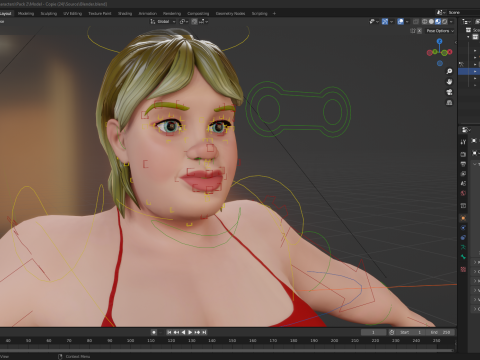Image resolution: width=480 pixels, height=360 pixels.
Task: Click the zoom view magnifier button
Action: (449, 71)
